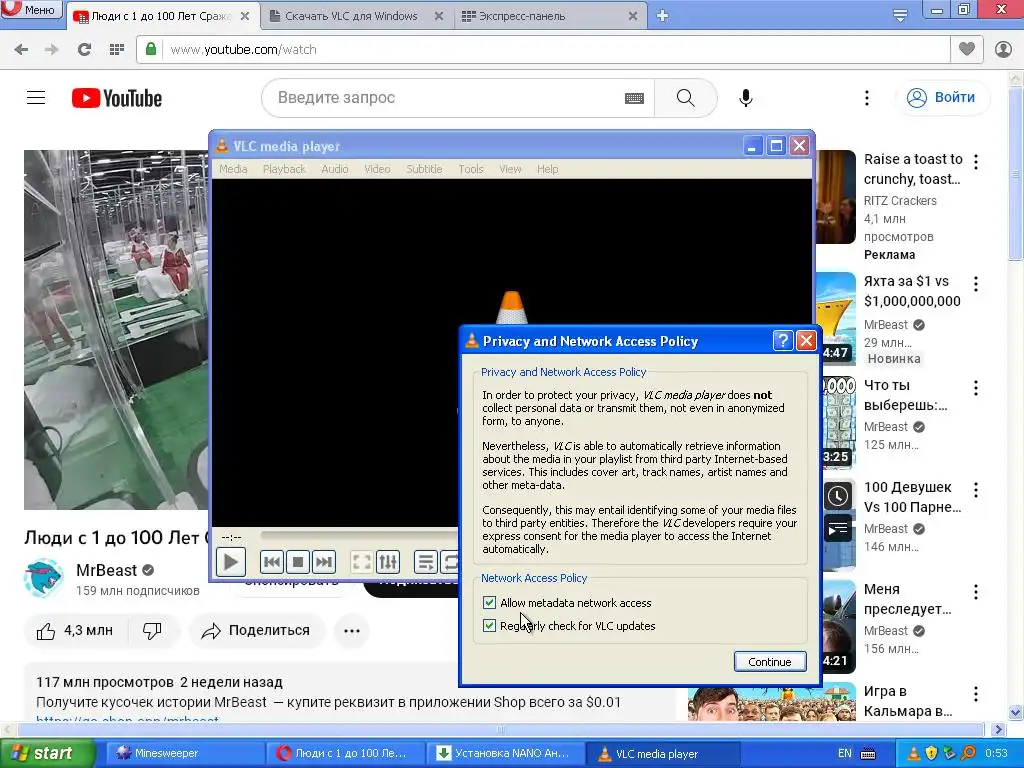Open Яхта за $1 vs $1,000,000,000 video

pyautogui.click(x=912, y=291)
